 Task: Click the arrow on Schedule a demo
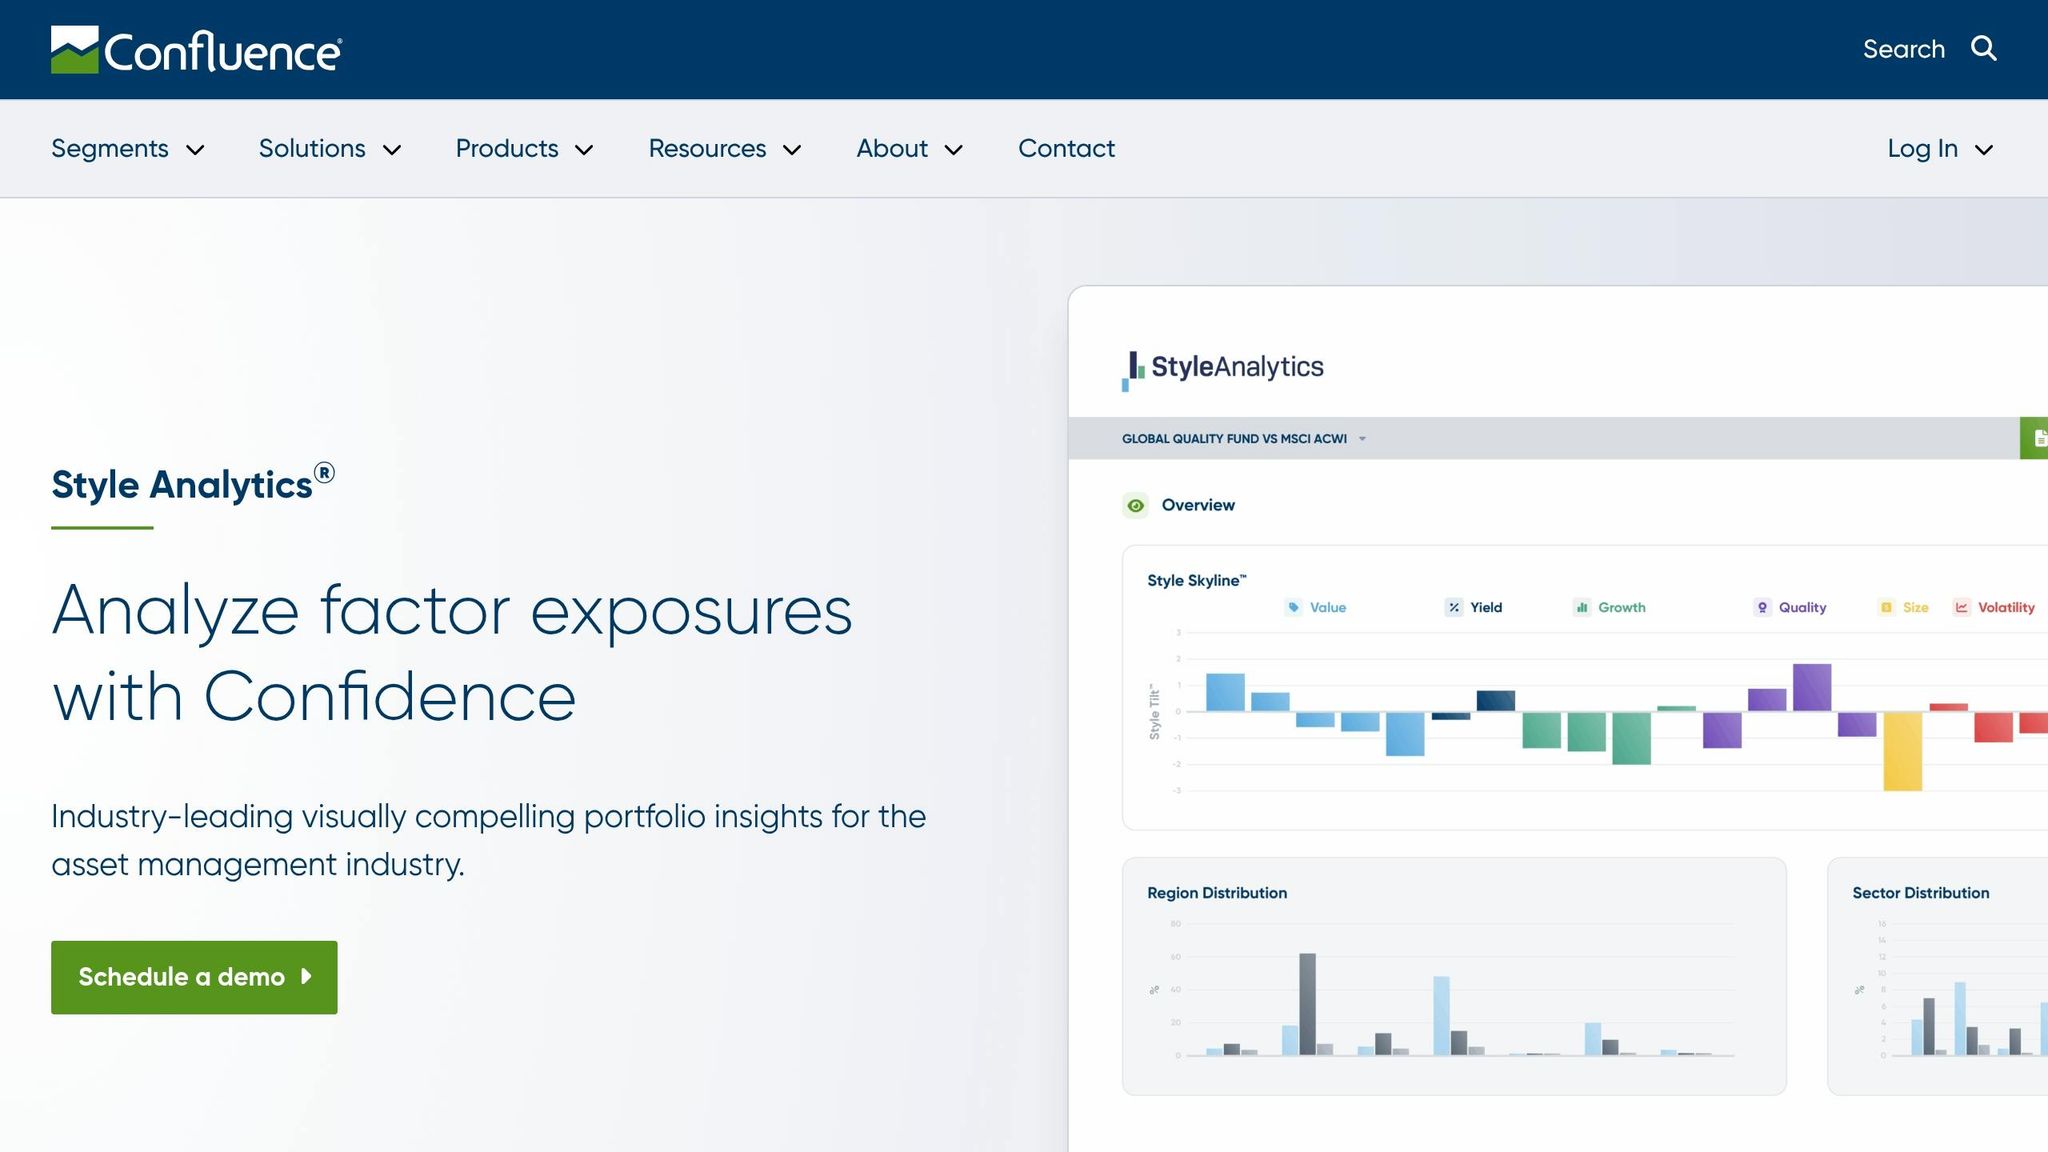(x=306, y=976)
